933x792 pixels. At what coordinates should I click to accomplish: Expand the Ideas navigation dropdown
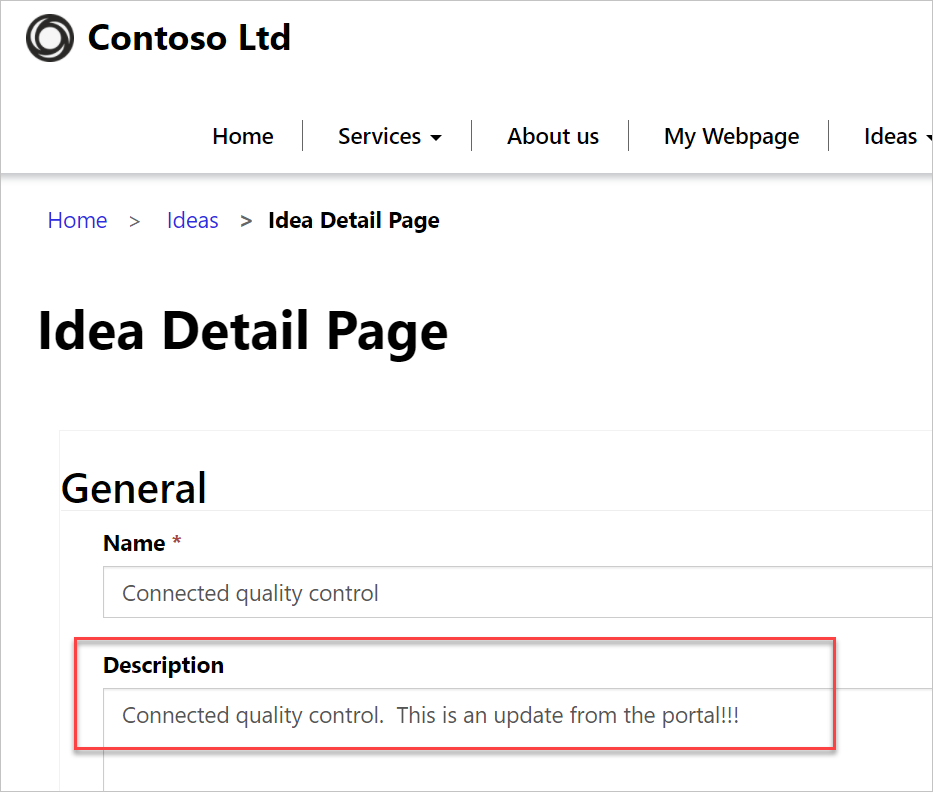(x=890, y=136)
